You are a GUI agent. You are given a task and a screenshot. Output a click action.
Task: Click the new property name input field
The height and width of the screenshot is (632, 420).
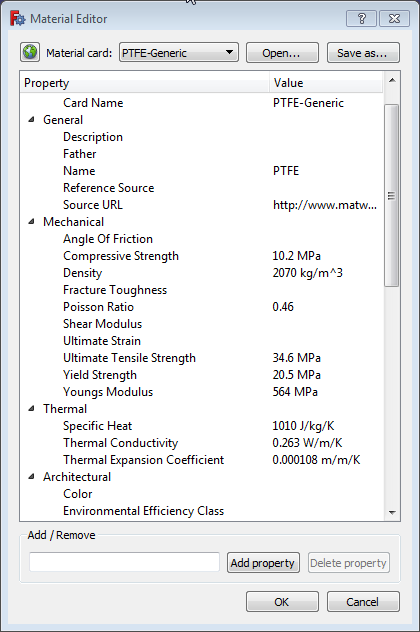[x=124, y=562]
